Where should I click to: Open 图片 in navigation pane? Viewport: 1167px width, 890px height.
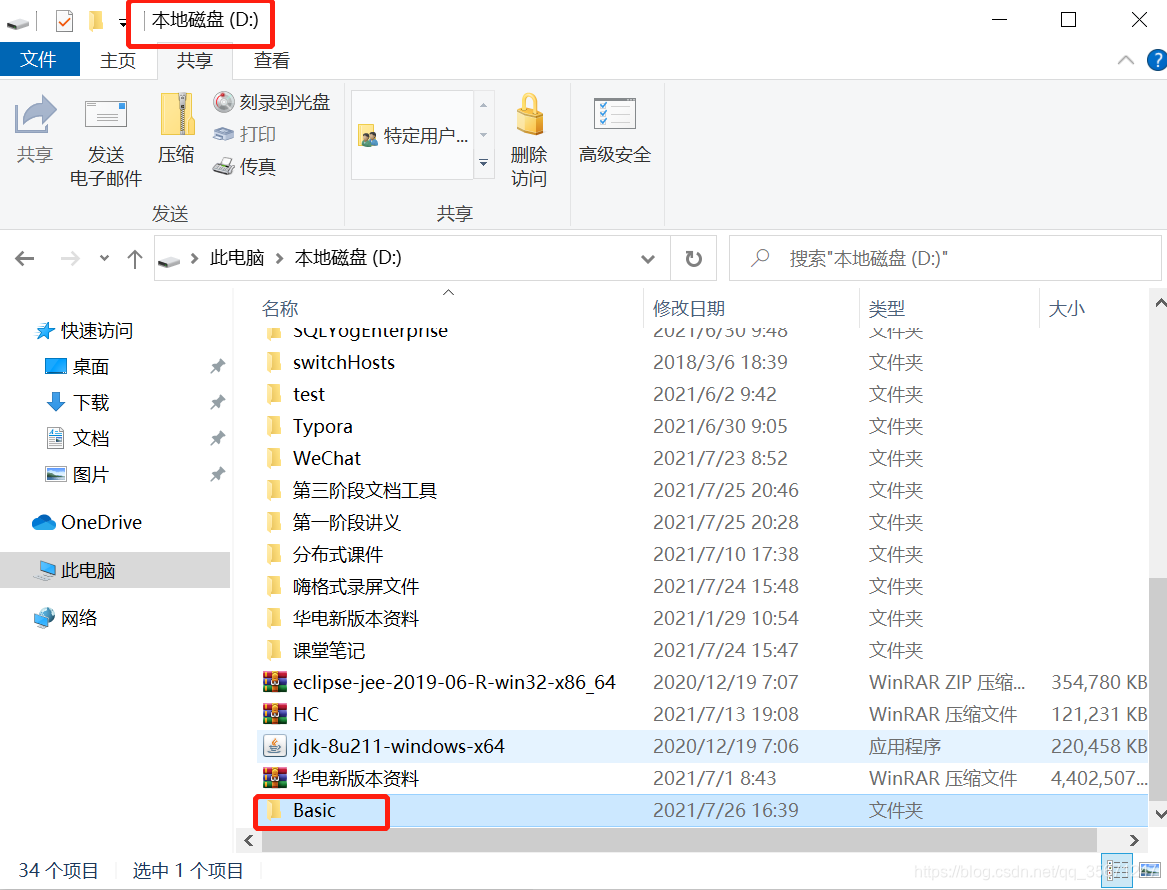coord(91,475)
